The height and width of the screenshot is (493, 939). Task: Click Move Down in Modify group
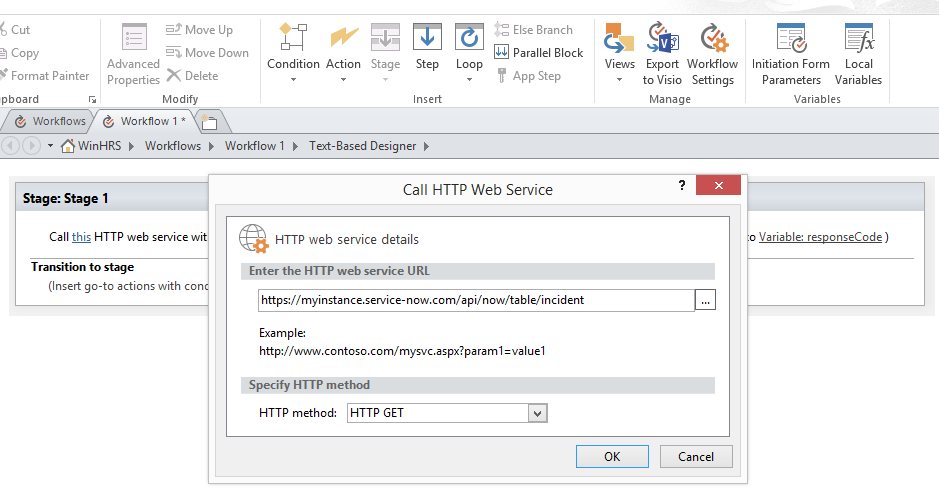207,53
